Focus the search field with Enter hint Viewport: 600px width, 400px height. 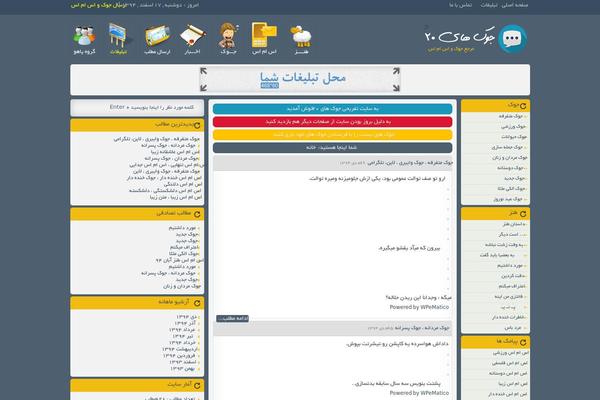(x=137, y=108)
